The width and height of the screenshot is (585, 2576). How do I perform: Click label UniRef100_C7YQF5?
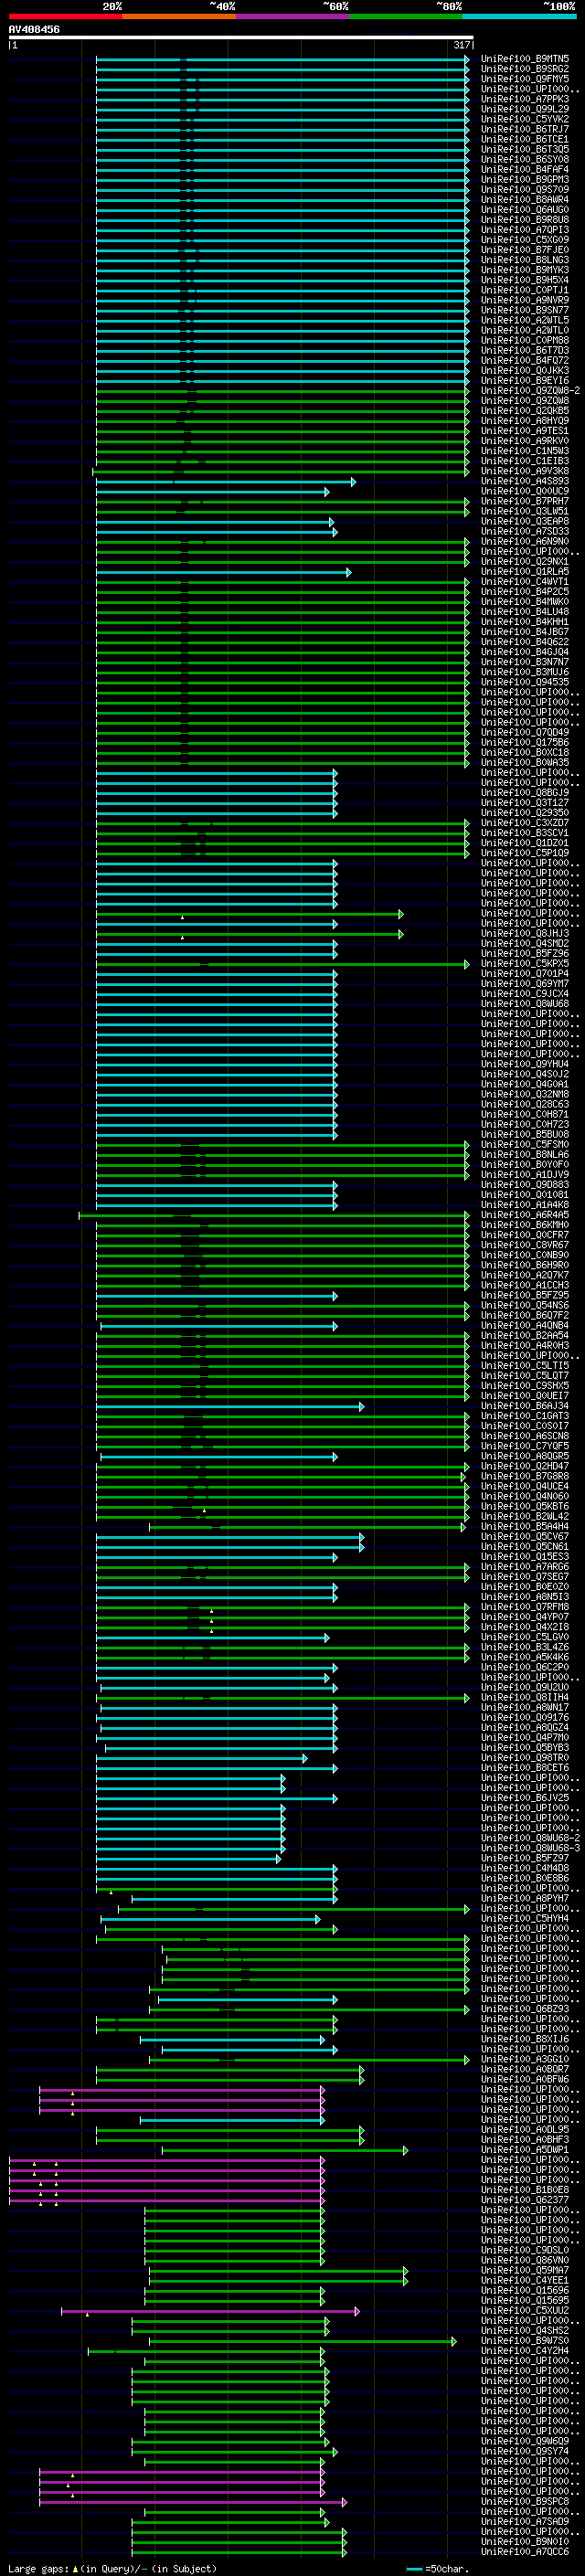525,1445
